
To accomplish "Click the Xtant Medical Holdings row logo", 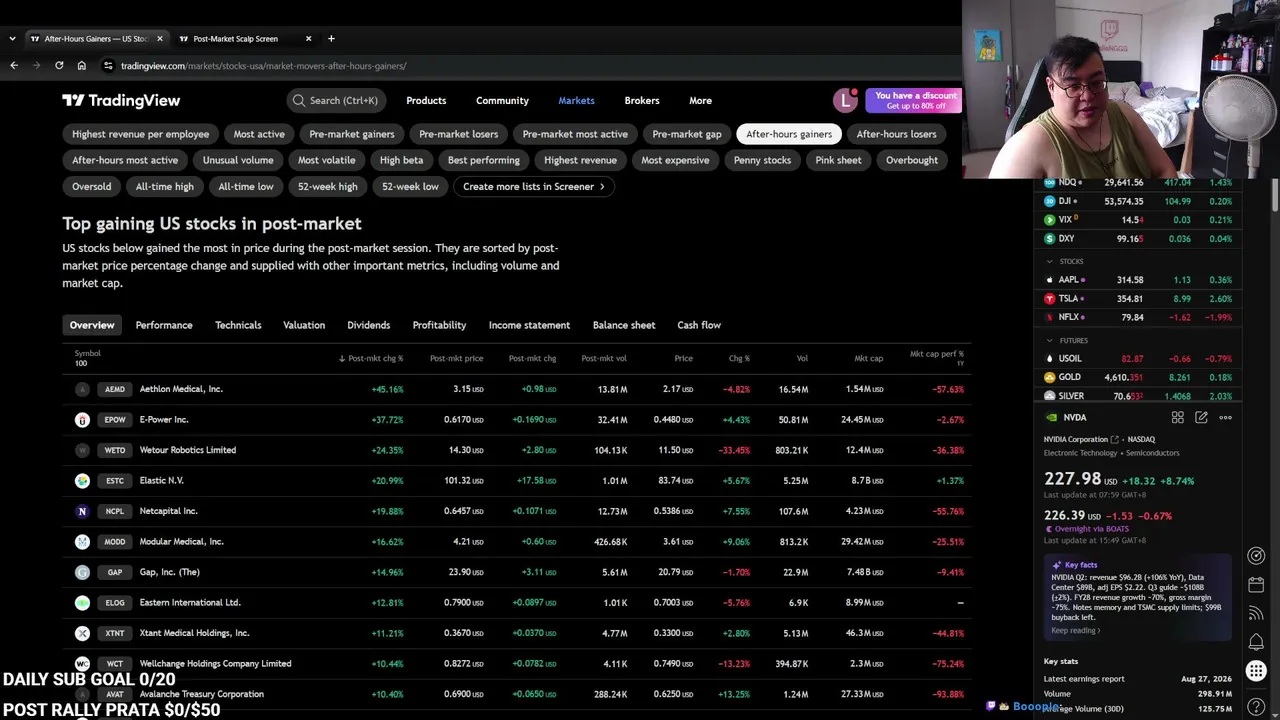I will coord(82,633).
